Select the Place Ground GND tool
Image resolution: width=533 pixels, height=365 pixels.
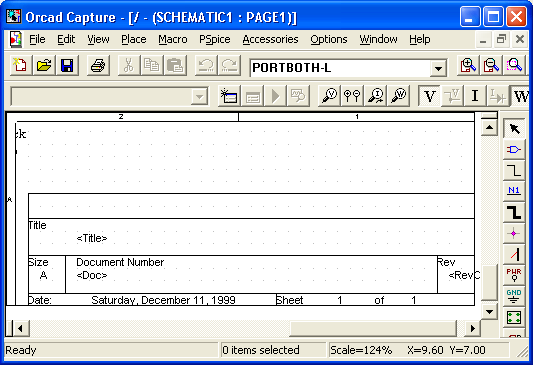coord(514,296)
